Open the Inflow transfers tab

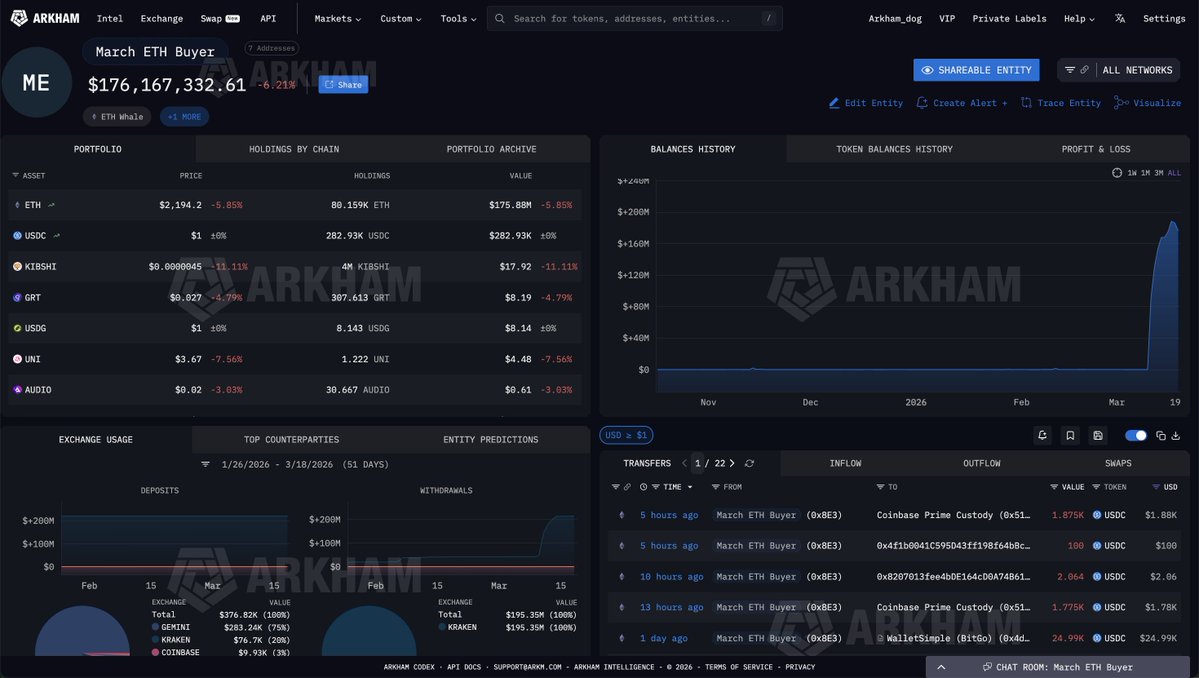point(845,463)
